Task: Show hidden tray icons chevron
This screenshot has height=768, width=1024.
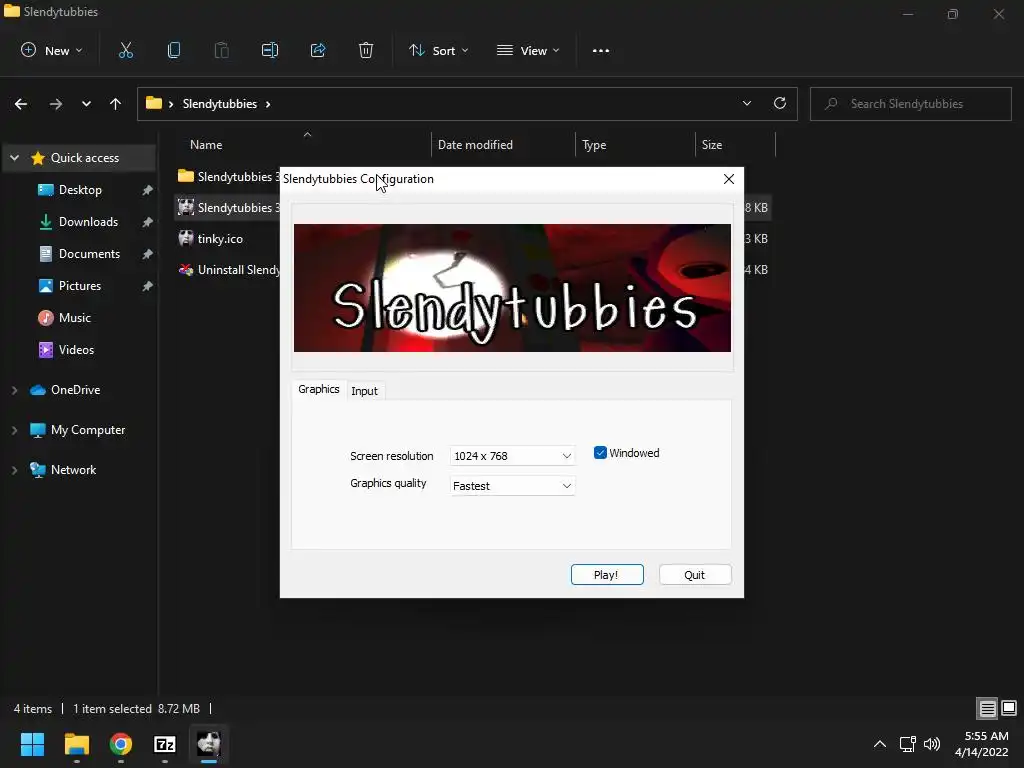Action: tap(880, 744)
